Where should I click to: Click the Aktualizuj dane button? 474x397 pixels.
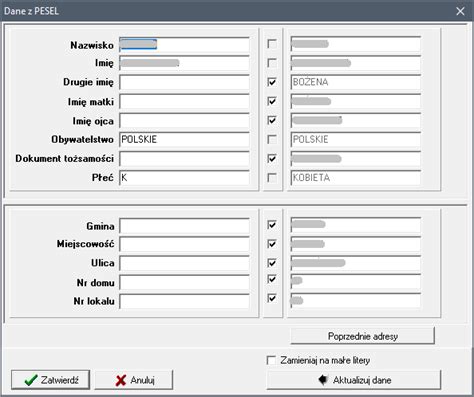(354, 380)
